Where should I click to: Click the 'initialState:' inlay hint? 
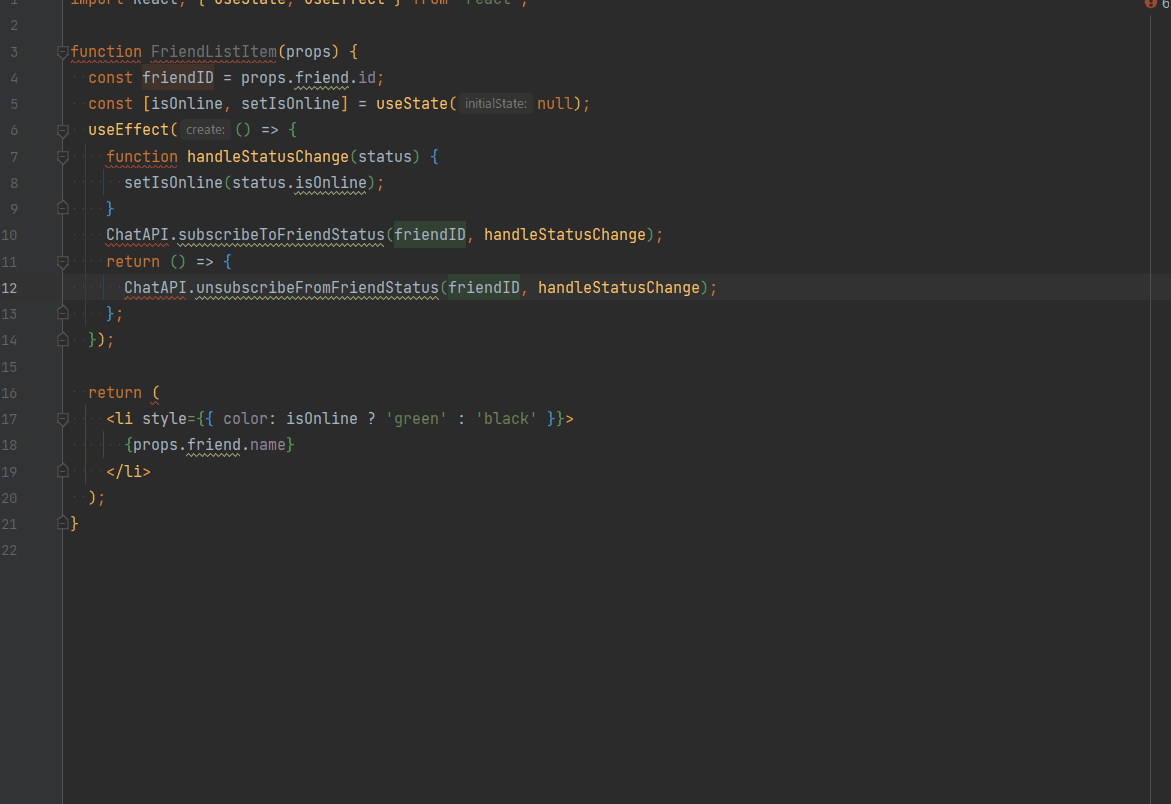click(496, 104)
